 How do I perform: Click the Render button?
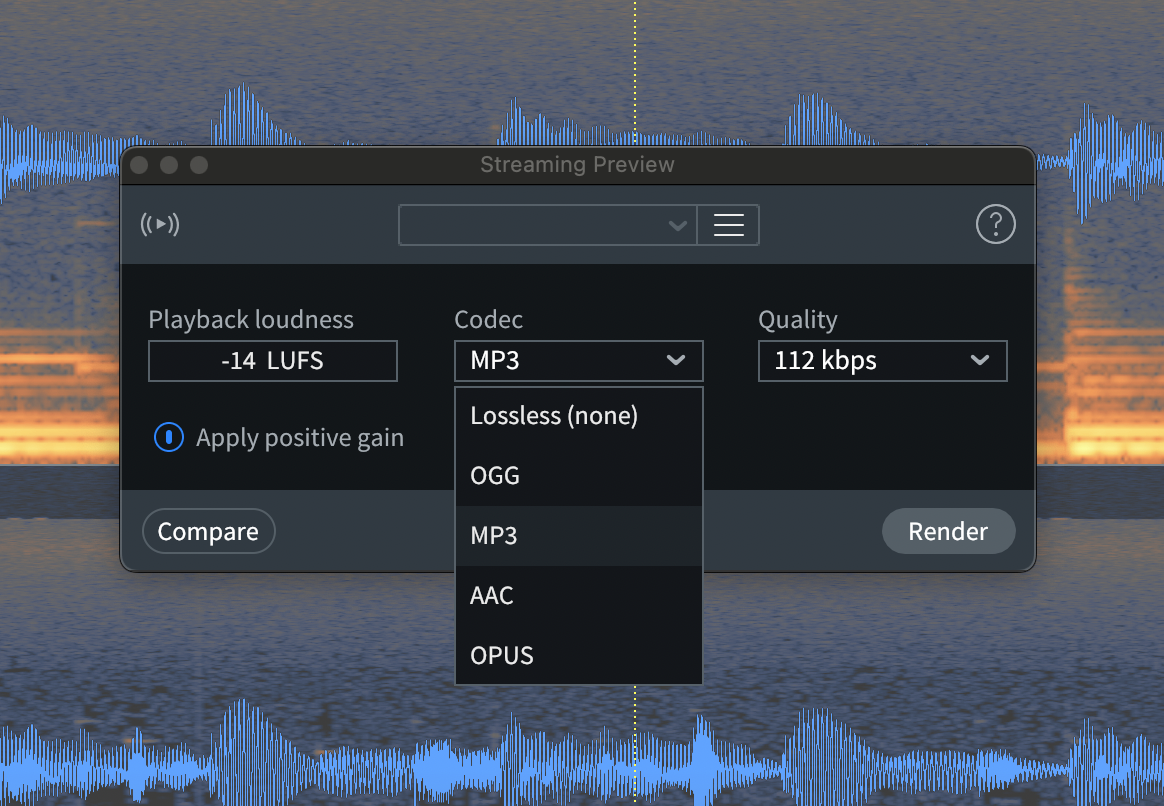[x=948, y=532]
